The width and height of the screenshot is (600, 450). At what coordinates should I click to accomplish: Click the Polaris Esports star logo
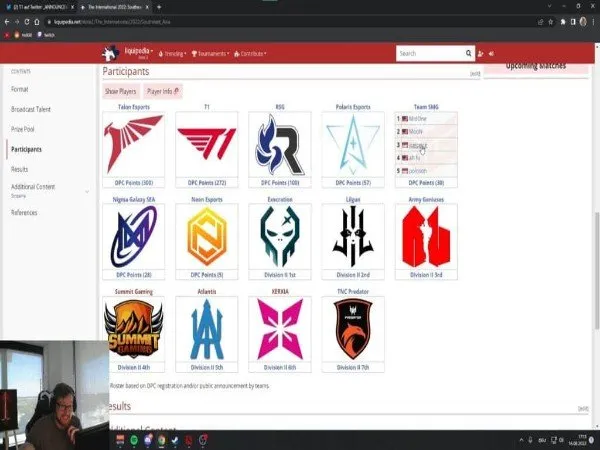(353, 144)
